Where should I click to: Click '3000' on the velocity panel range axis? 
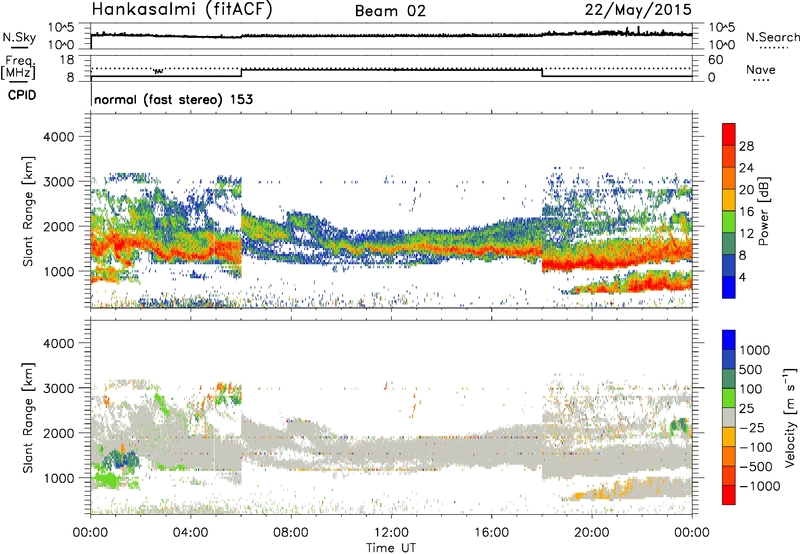click(58, 388)
